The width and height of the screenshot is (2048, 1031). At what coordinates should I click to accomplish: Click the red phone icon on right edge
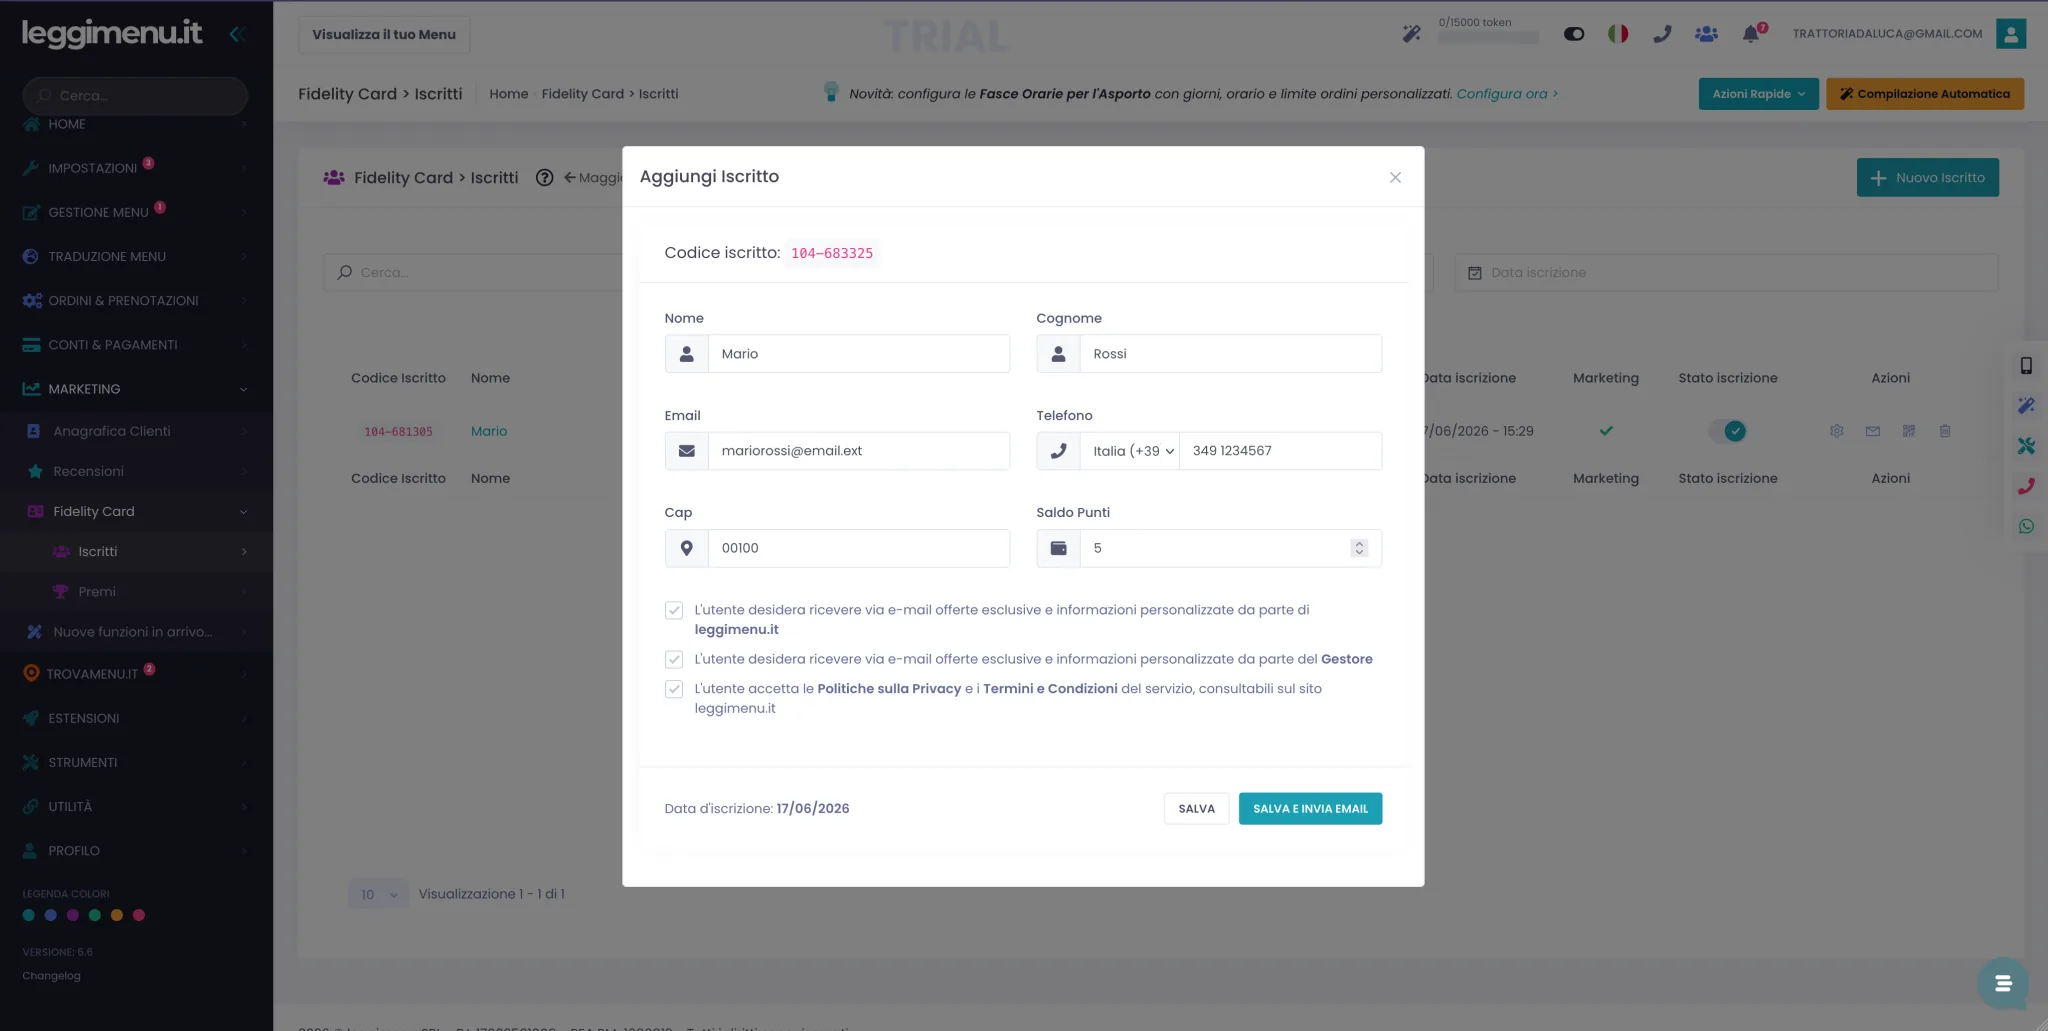click(x=2026, y=486)
